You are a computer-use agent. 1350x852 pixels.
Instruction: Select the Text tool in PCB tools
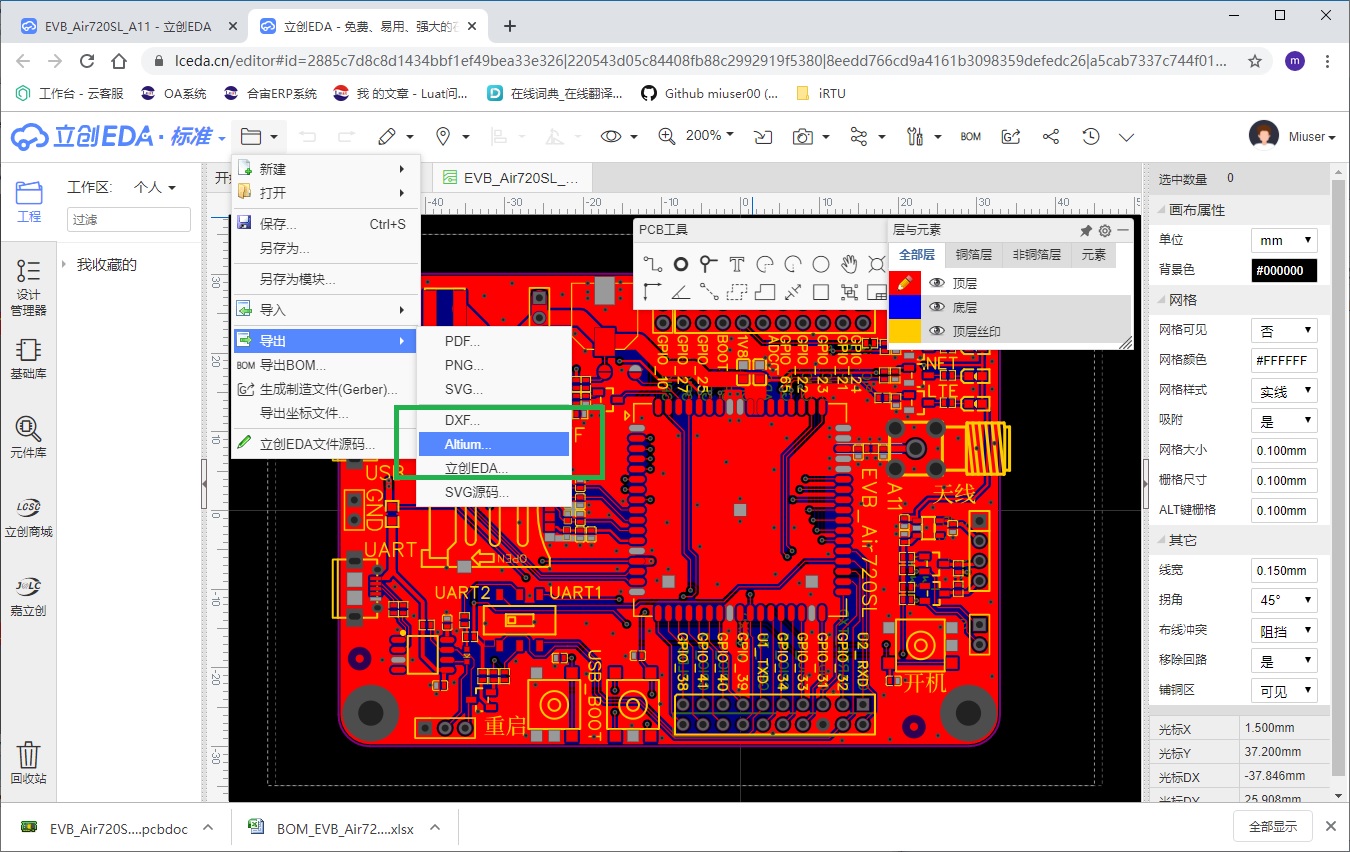(x=737, y=264)
